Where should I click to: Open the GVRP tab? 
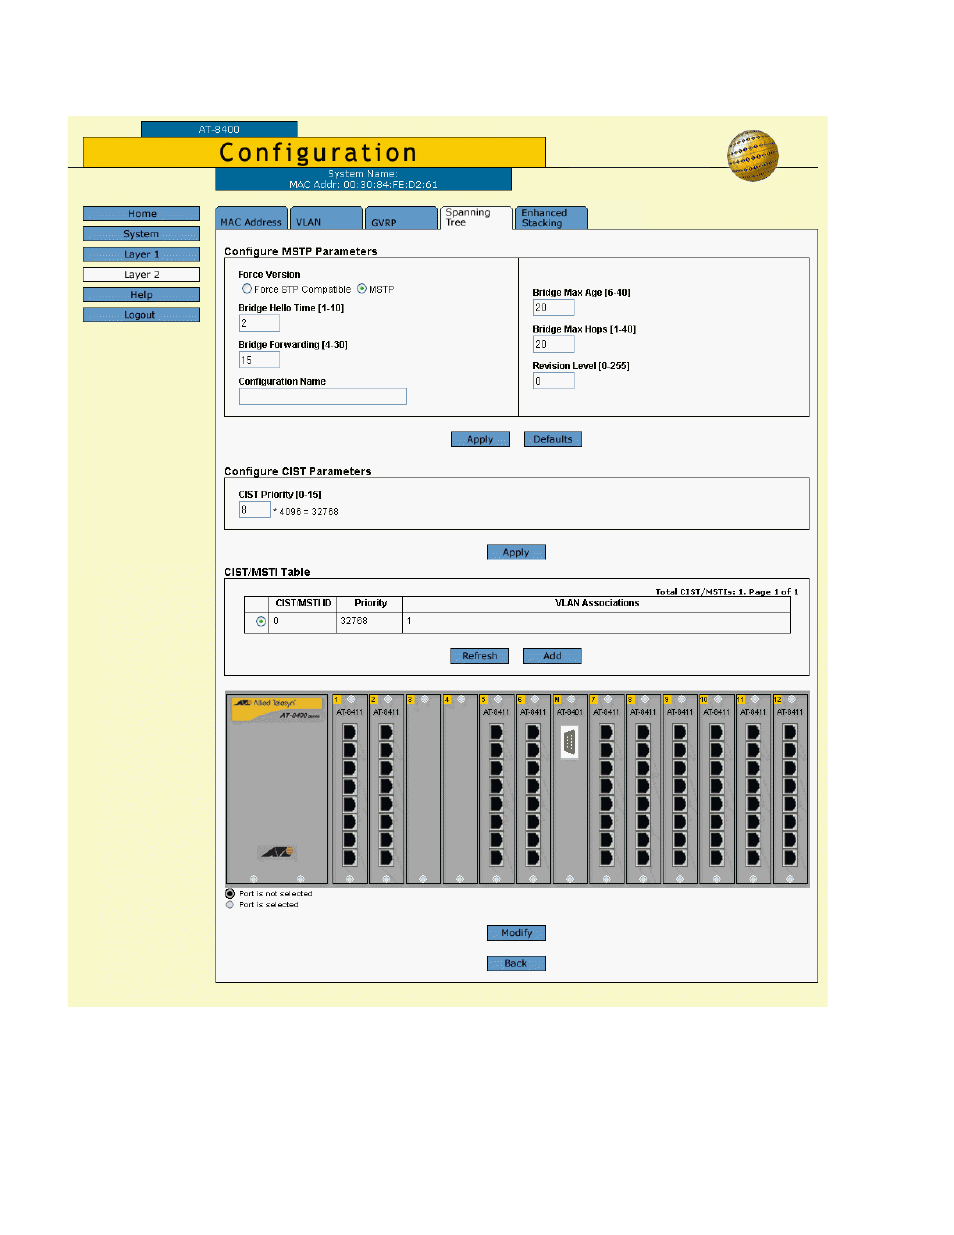[402, 219]
